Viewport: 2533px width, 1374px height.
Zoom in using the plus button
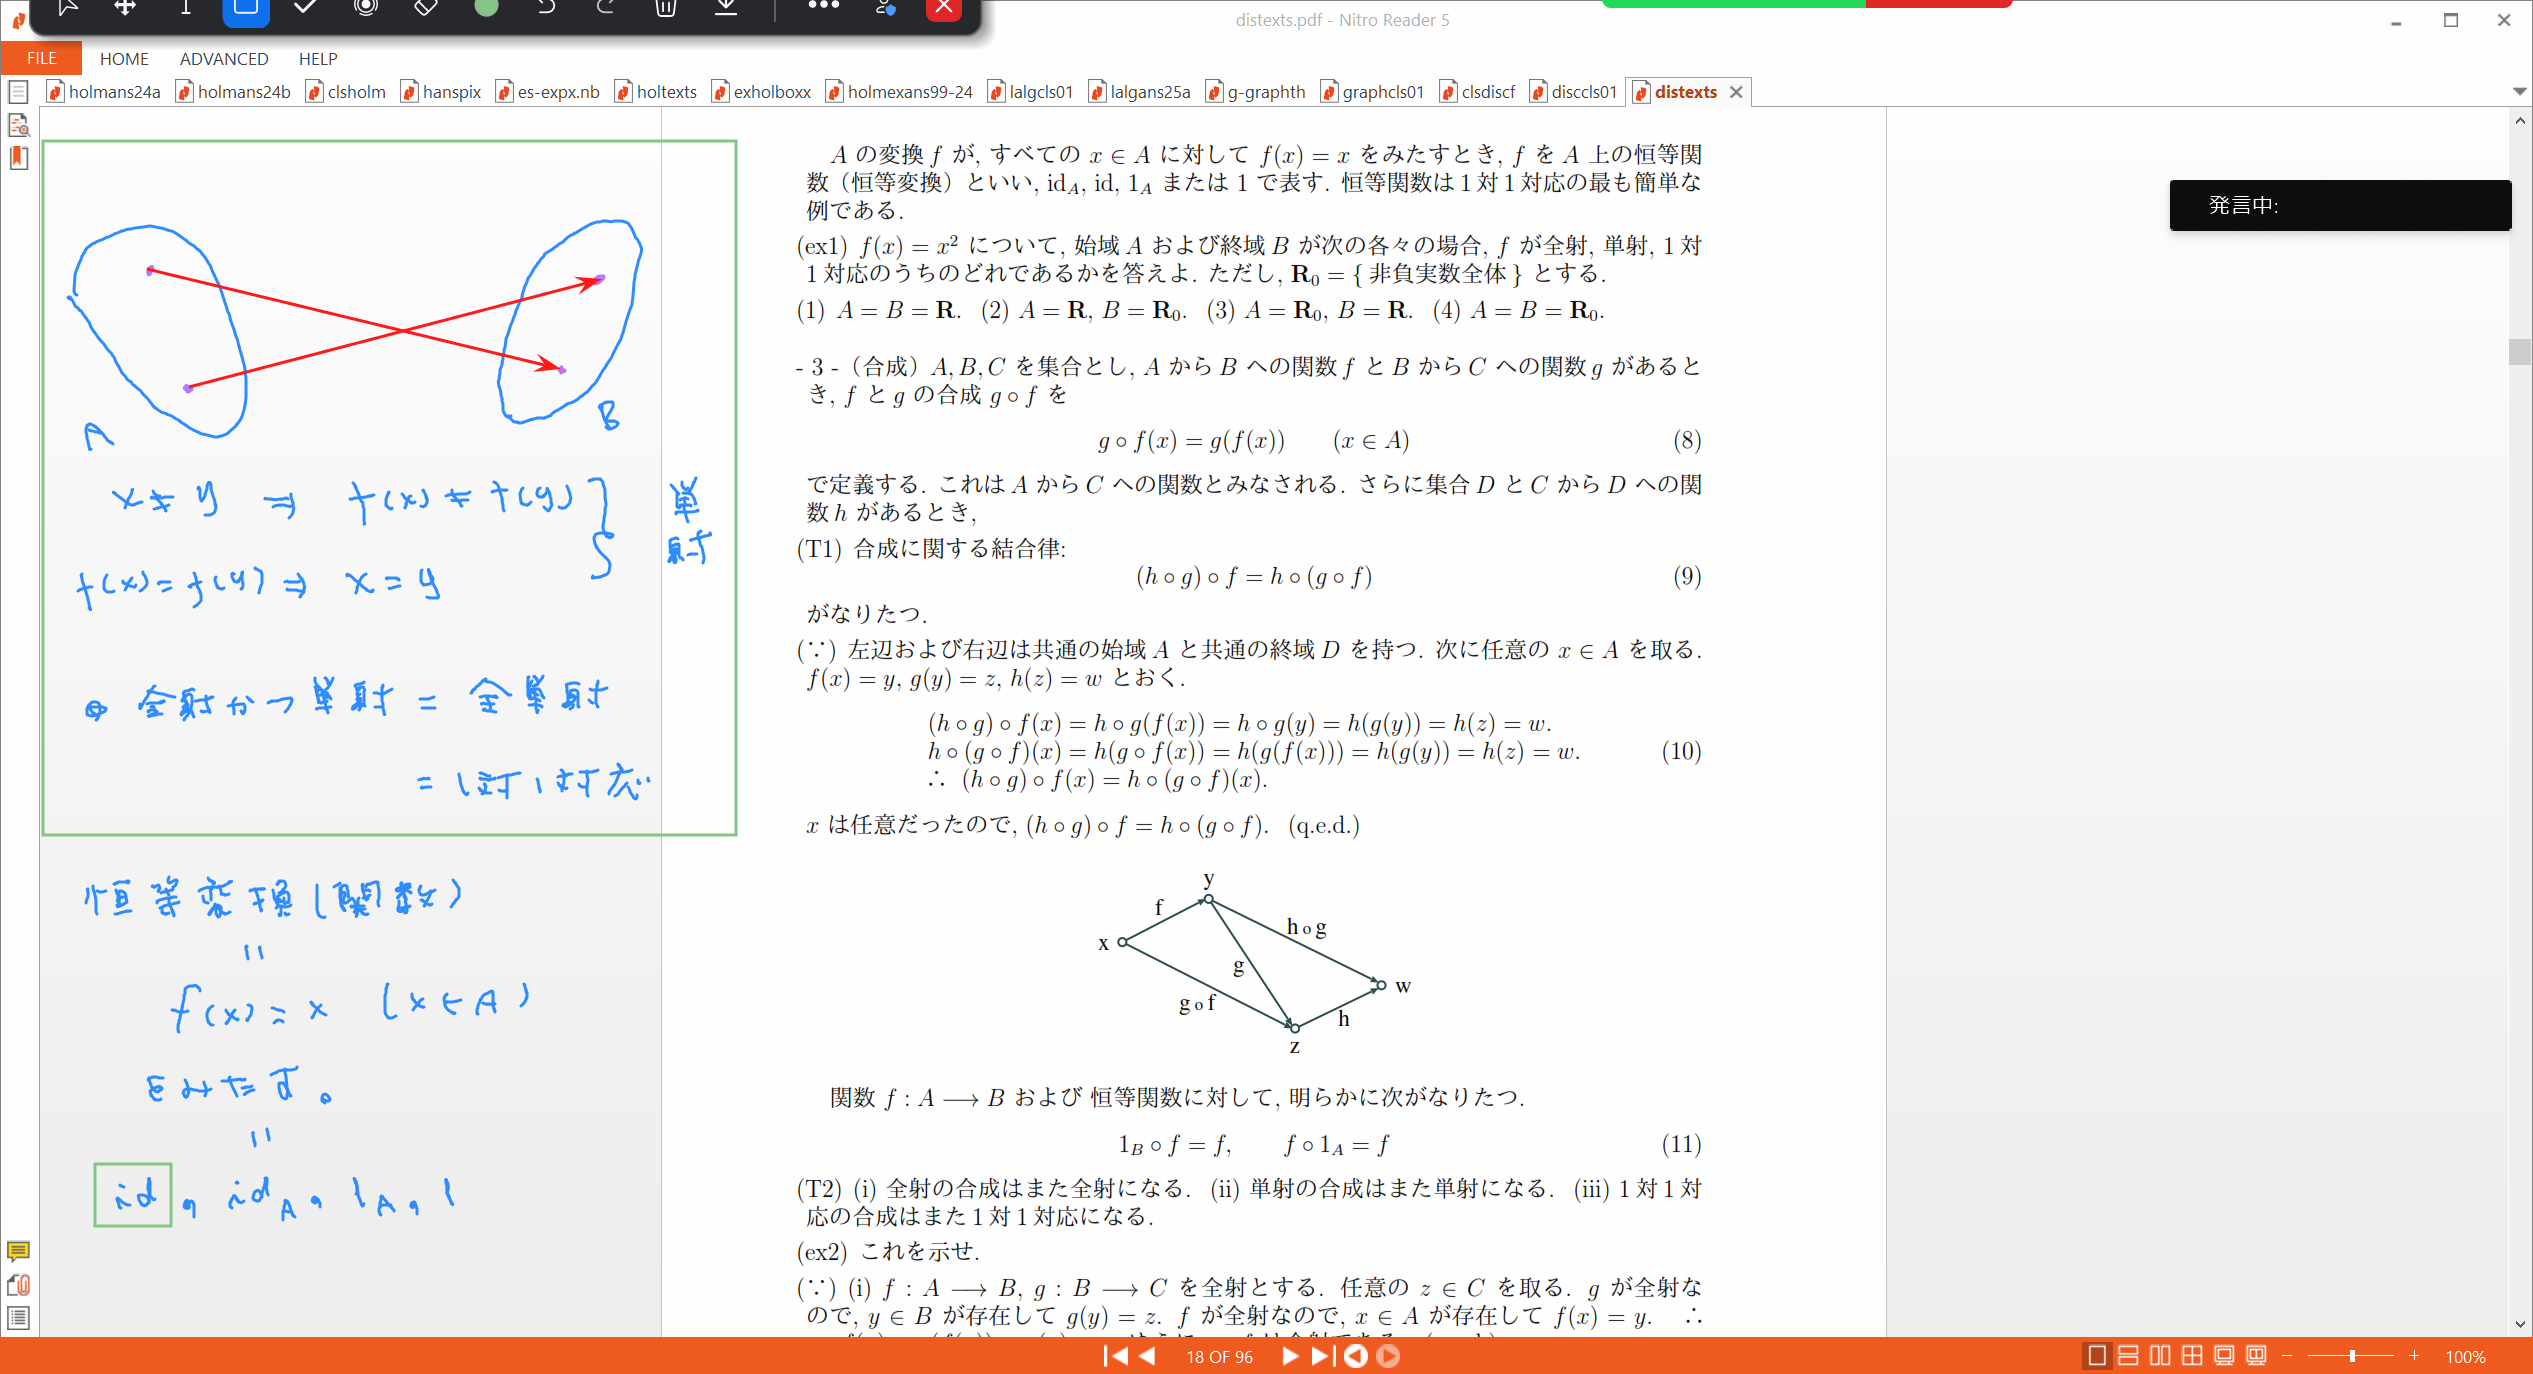click(2414, 1356)
